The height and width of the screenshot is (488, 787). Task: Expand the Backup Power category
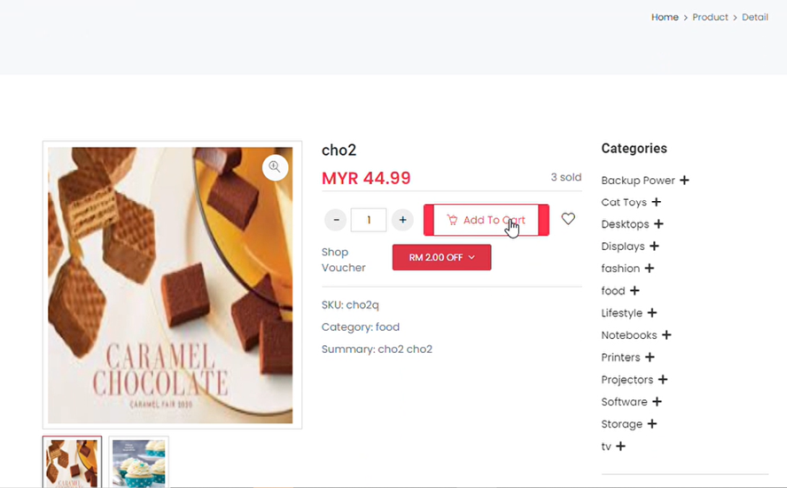[685, 180]
